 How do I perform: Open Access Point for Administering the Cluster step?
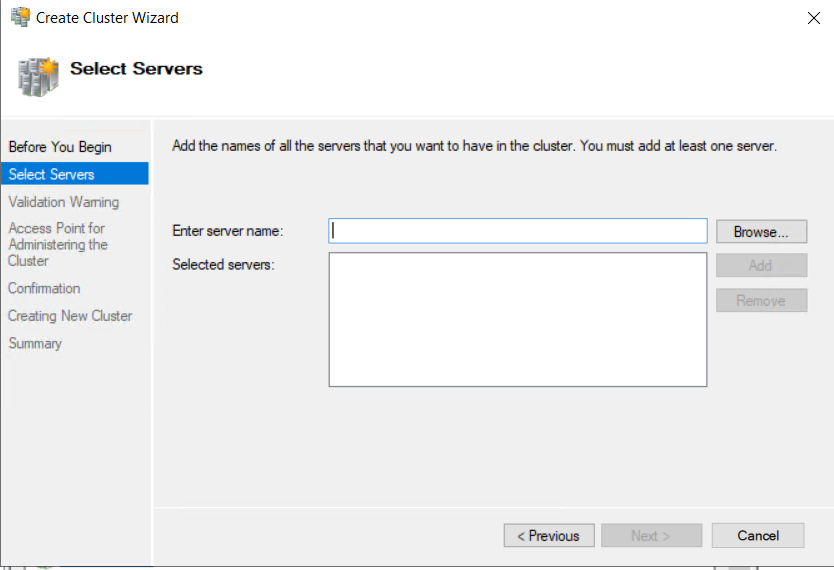(x=58, y=244)
